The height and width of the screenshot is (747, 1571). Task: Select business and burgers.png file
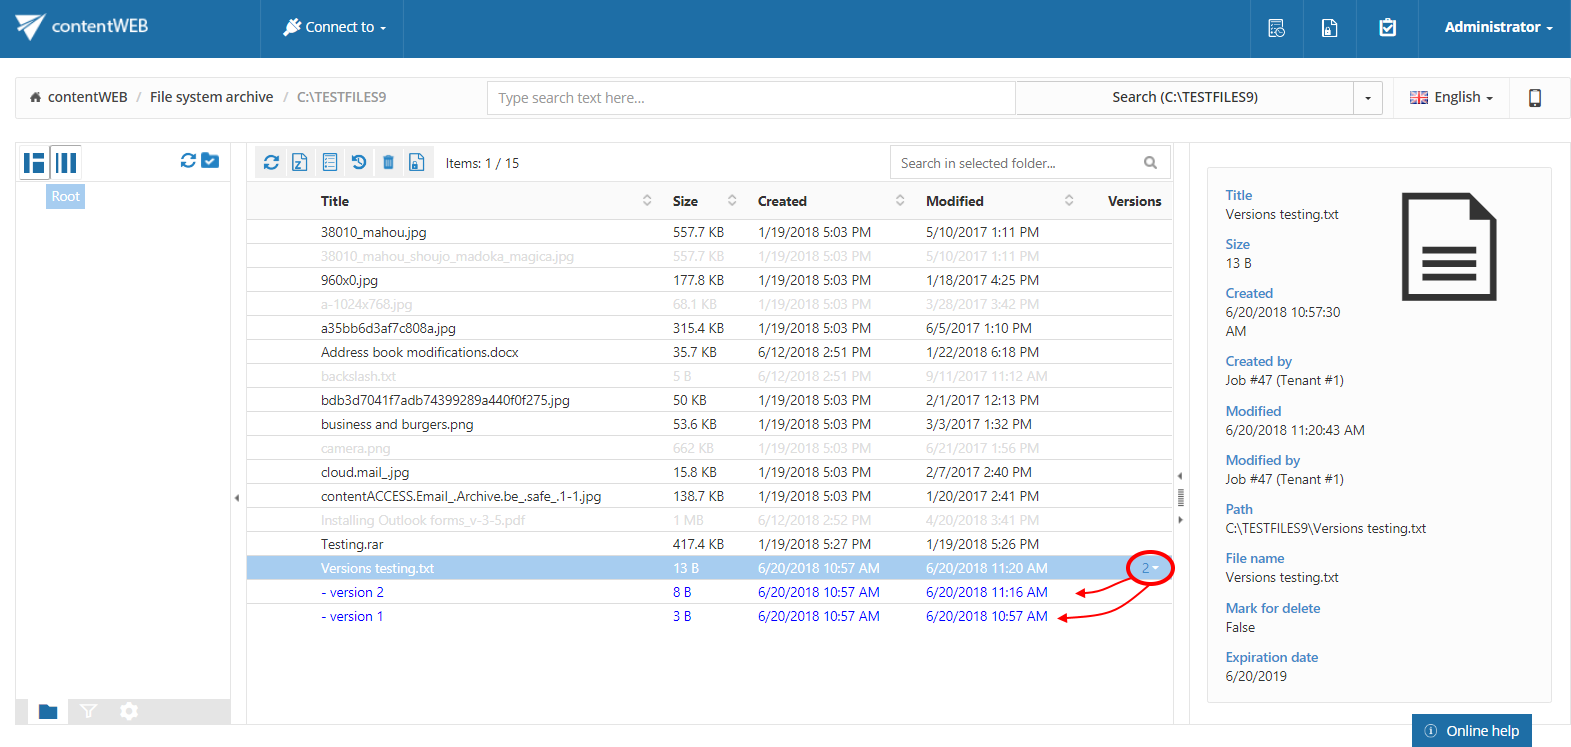coord(710,424)
